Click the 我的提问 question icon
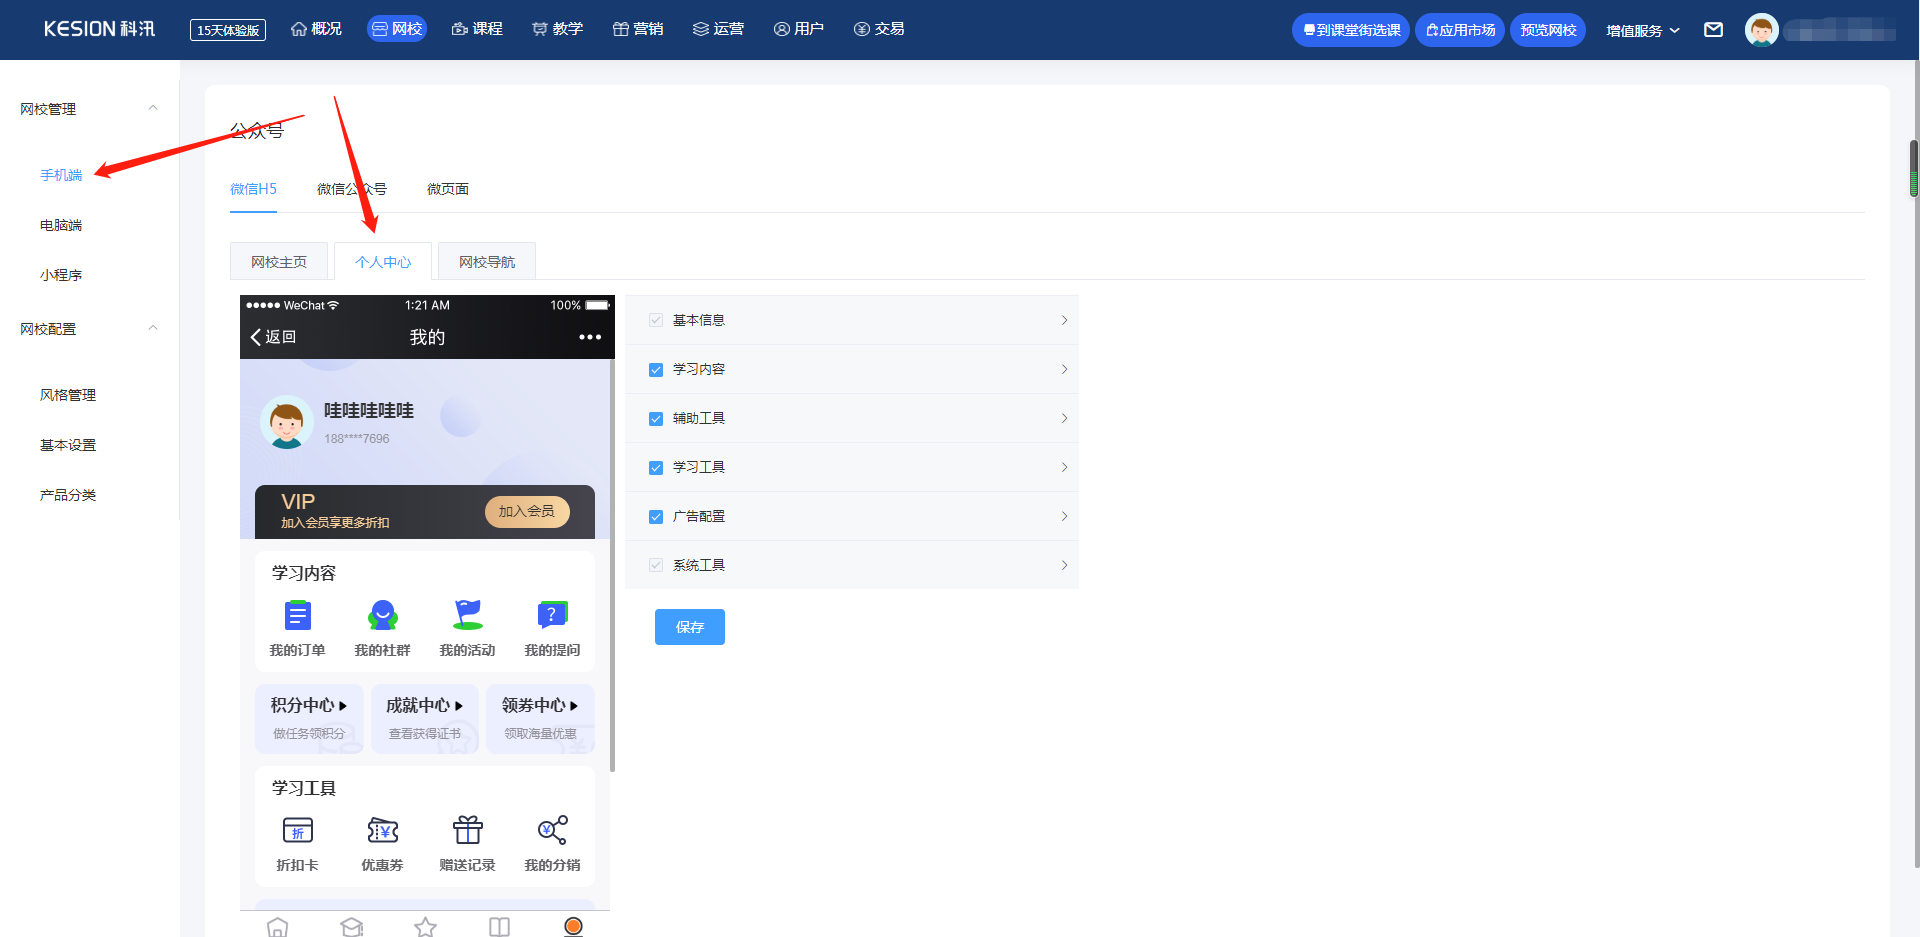Viewport: 1920px width, 937px height. tap(552, 615)
